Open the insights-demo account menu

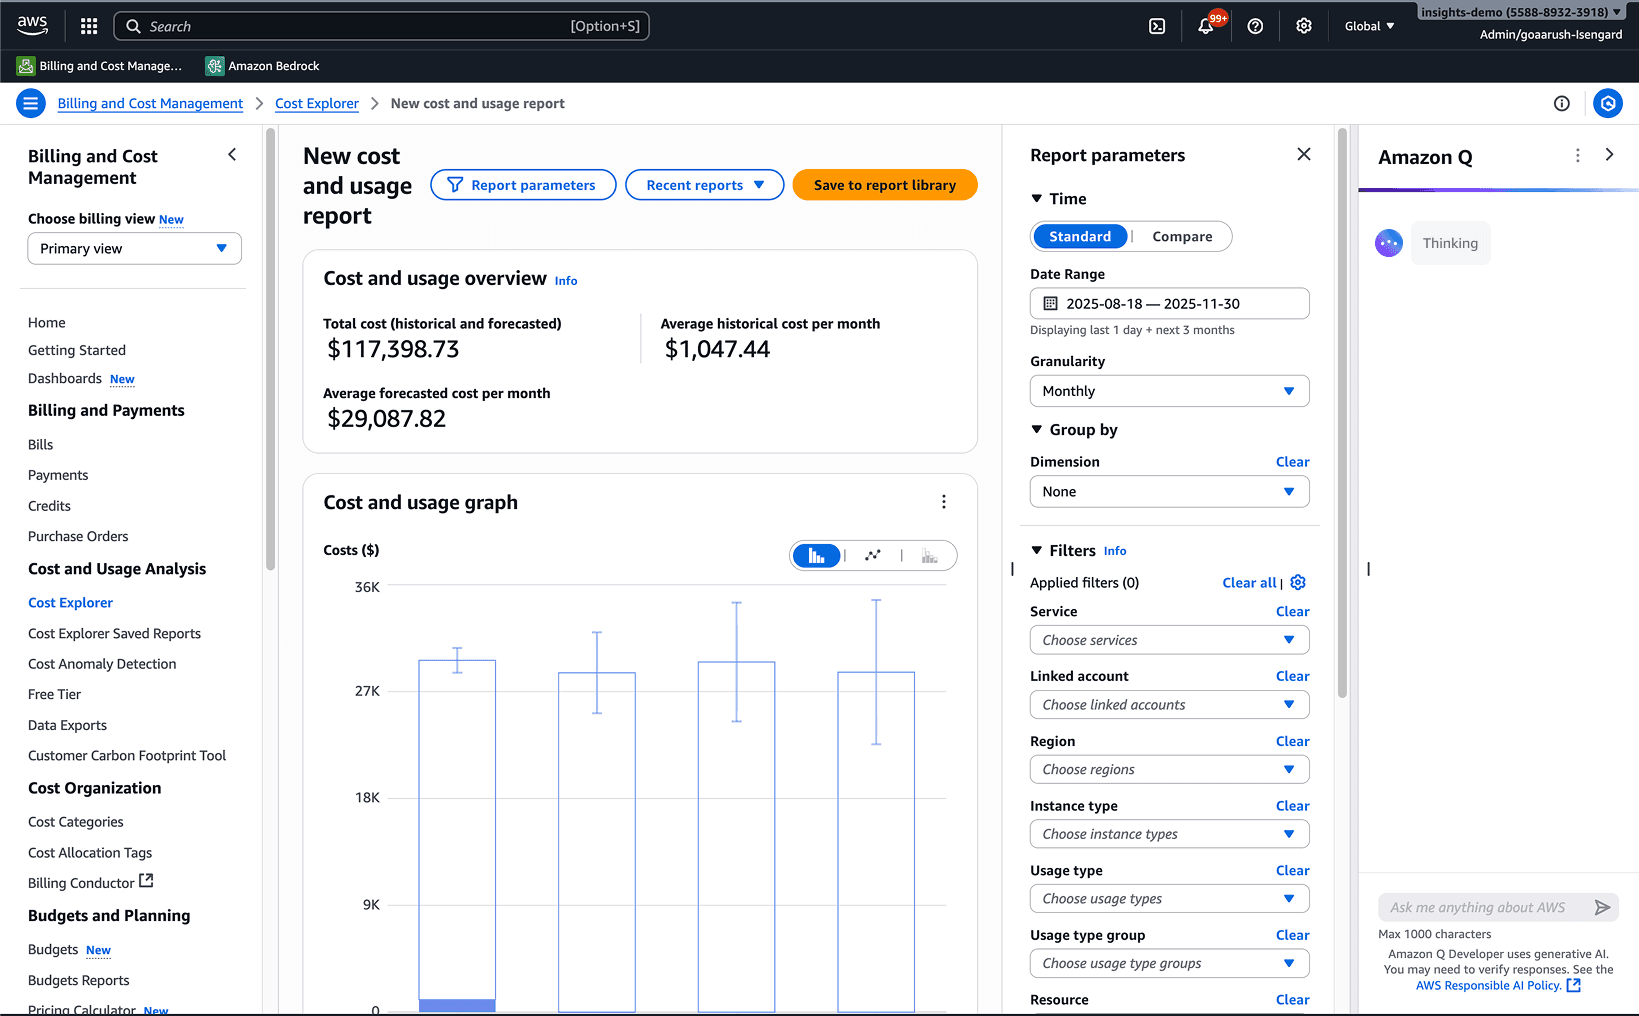(1520, 12)
